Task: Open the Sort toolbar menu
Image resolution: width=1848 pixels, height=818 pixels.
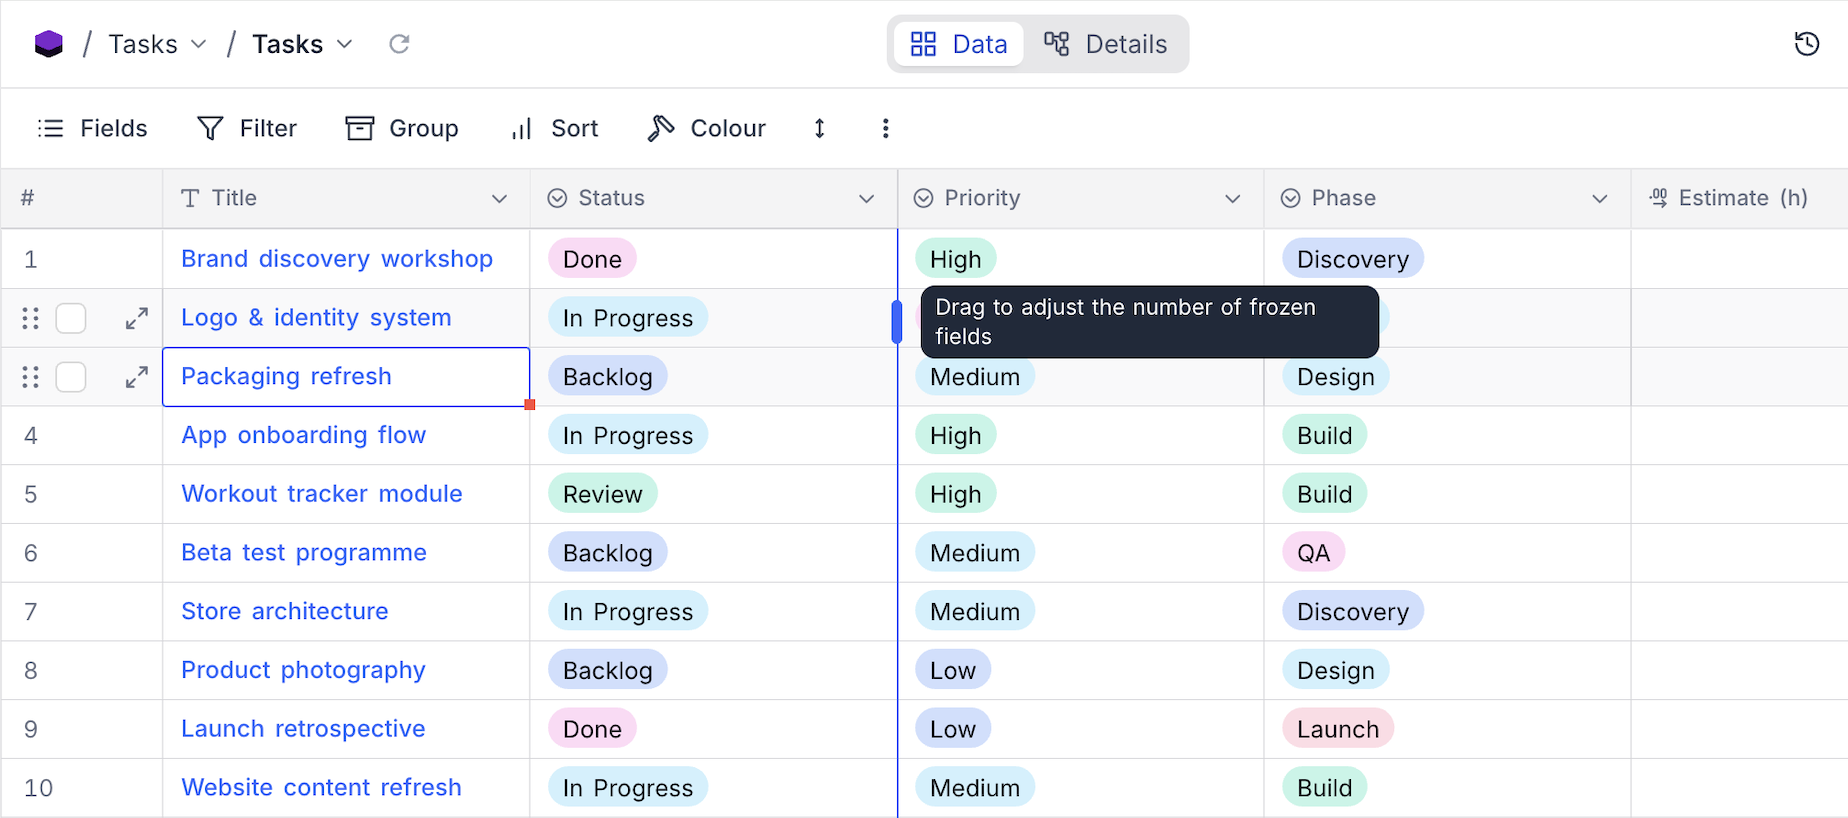Action: tap(554, 128)
